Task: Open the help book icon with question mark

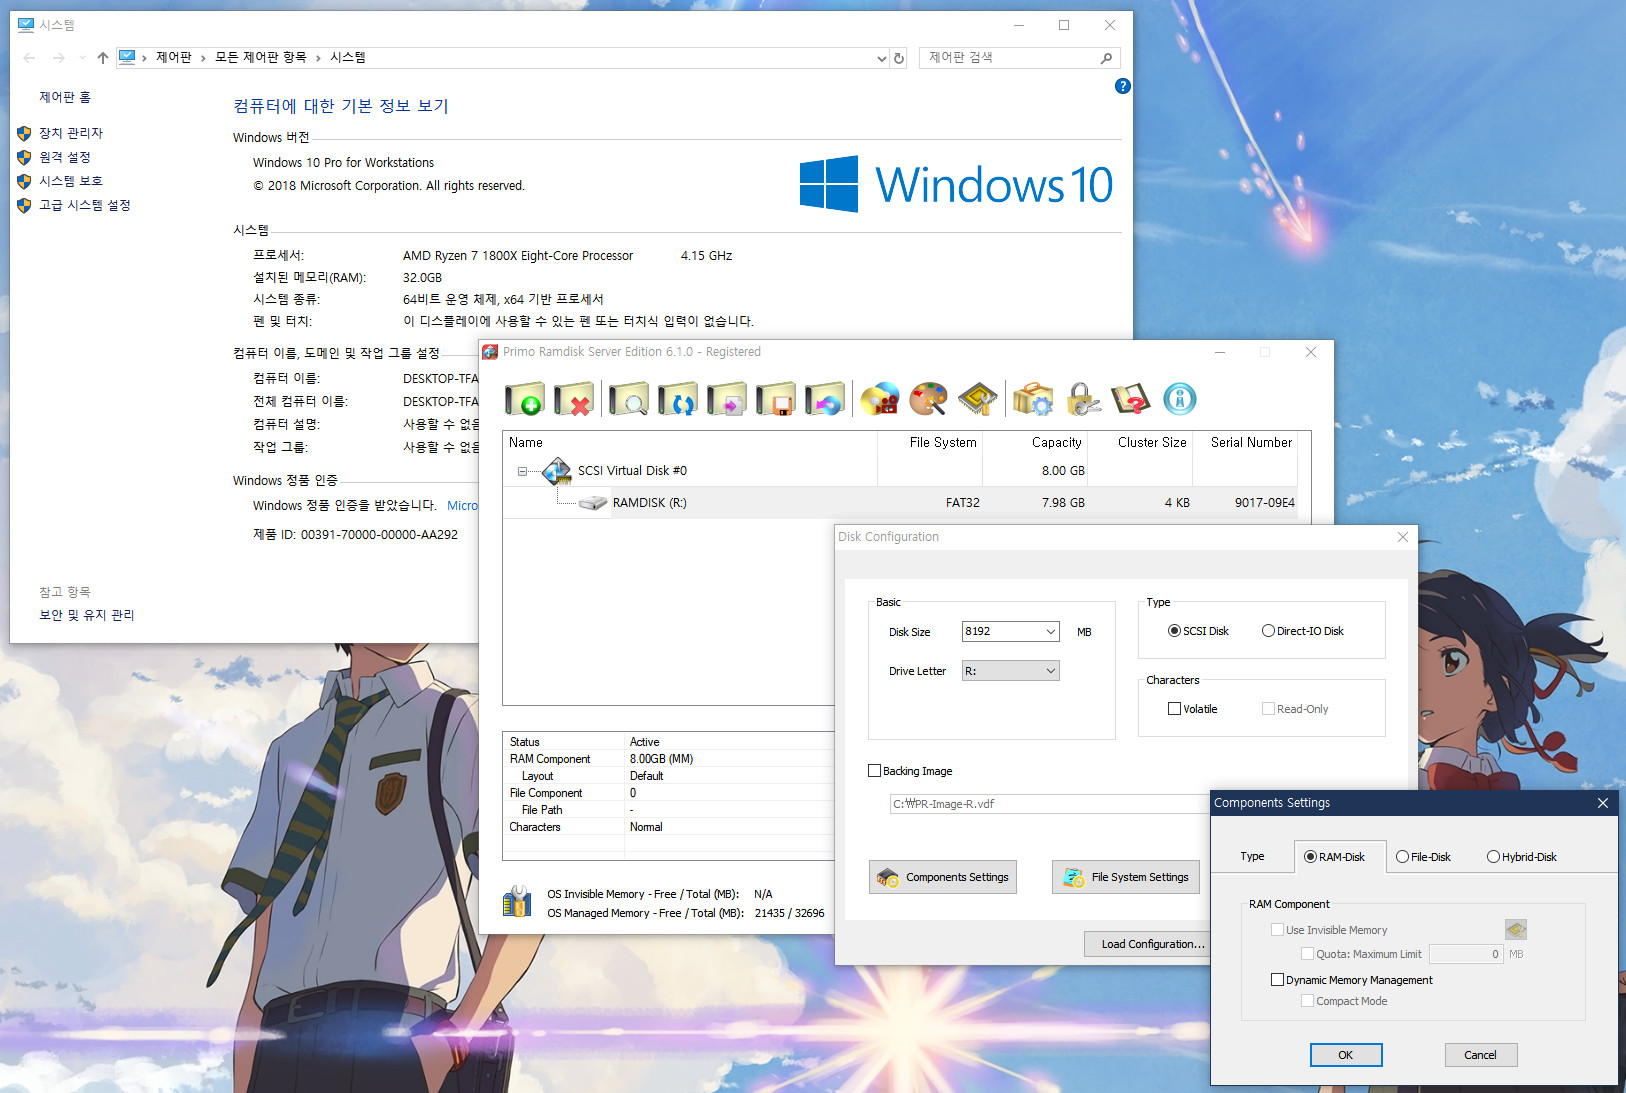Action: (1131, 399)
